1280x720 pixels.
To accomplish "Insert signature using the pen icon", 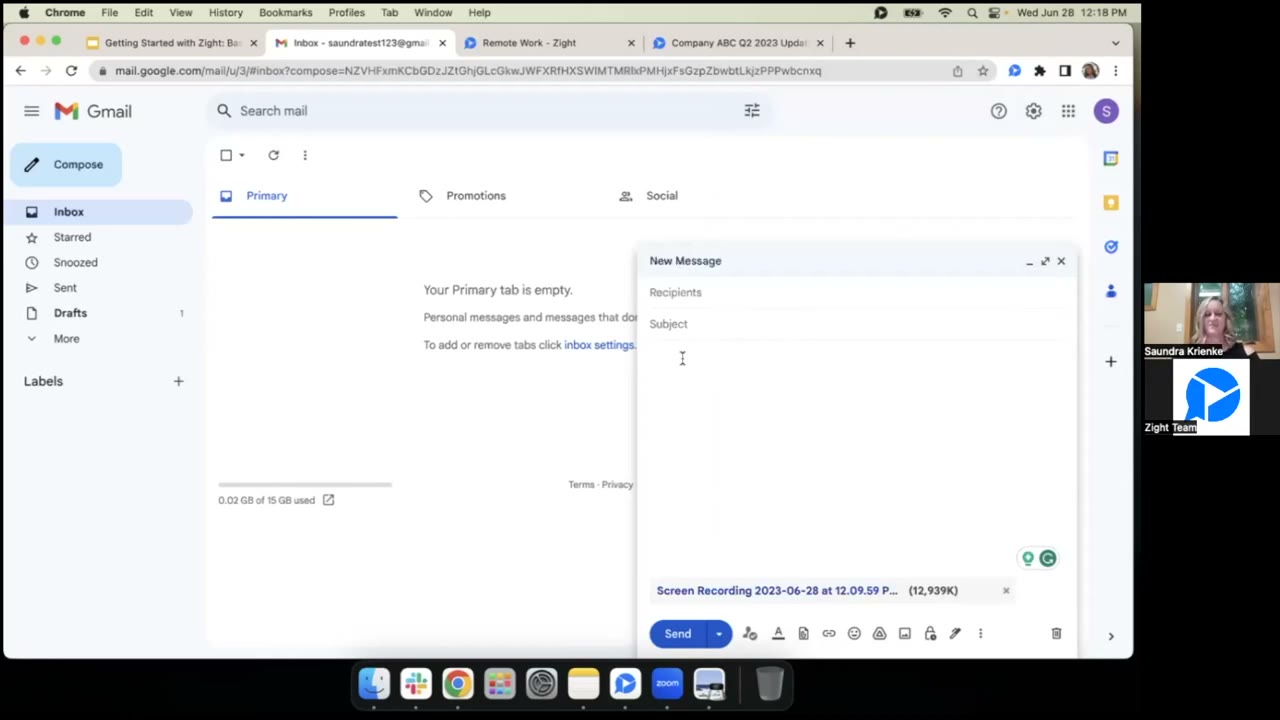I will 955,634.
